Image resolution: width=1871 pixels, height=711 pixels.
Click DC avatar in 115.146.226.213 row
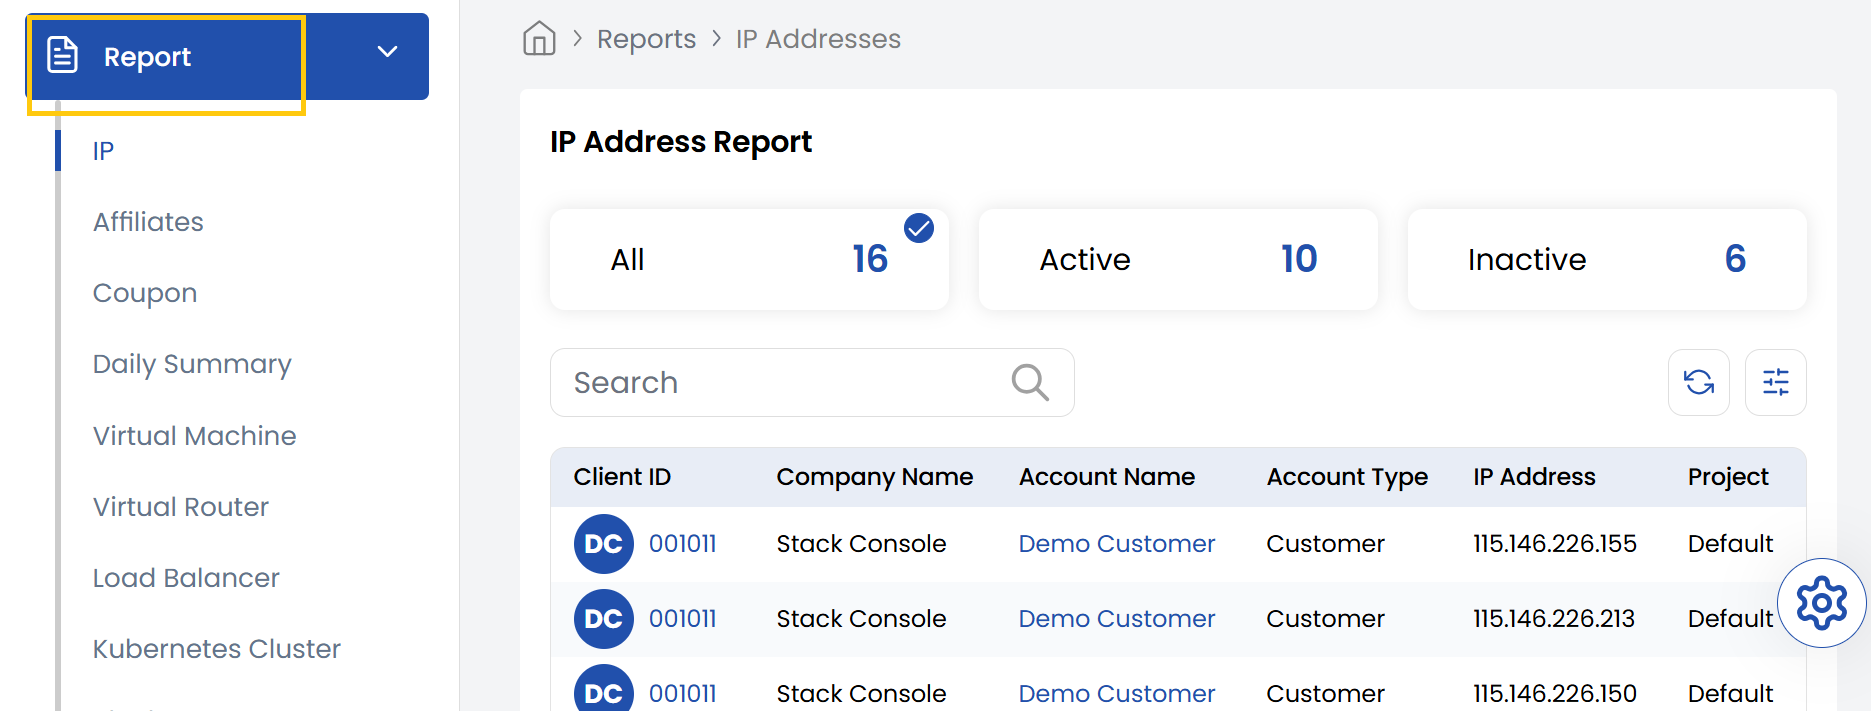604,619
